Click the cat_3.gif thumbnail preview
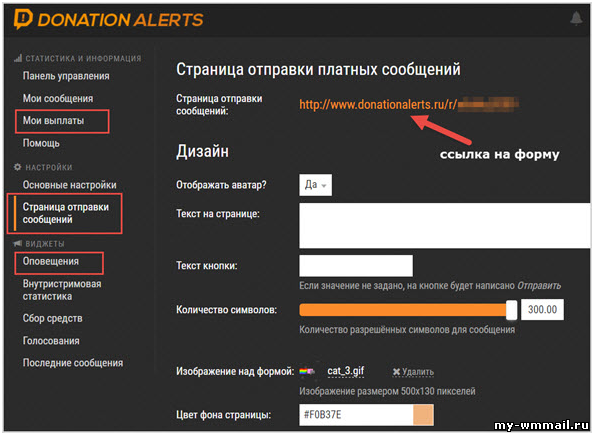 tap(306, 371)
